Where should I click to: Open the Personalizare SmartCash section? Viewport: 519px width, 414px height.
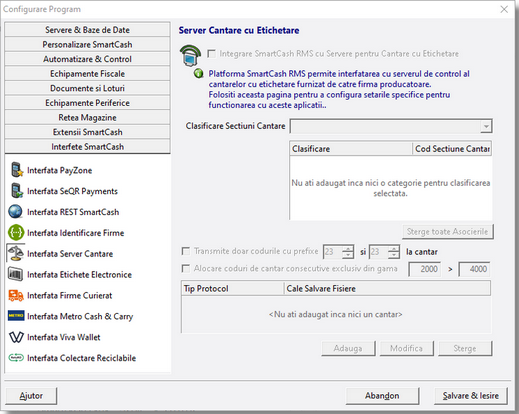pyautogui.click(x=87, y=44)
